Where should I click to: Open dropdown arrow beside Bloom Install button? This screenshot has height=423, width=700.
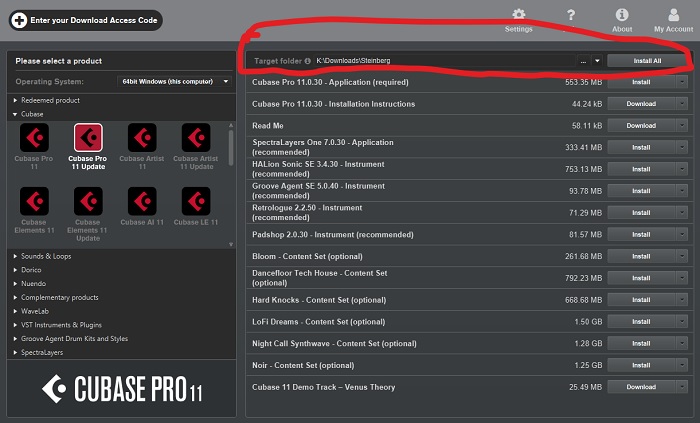(682, 256)
